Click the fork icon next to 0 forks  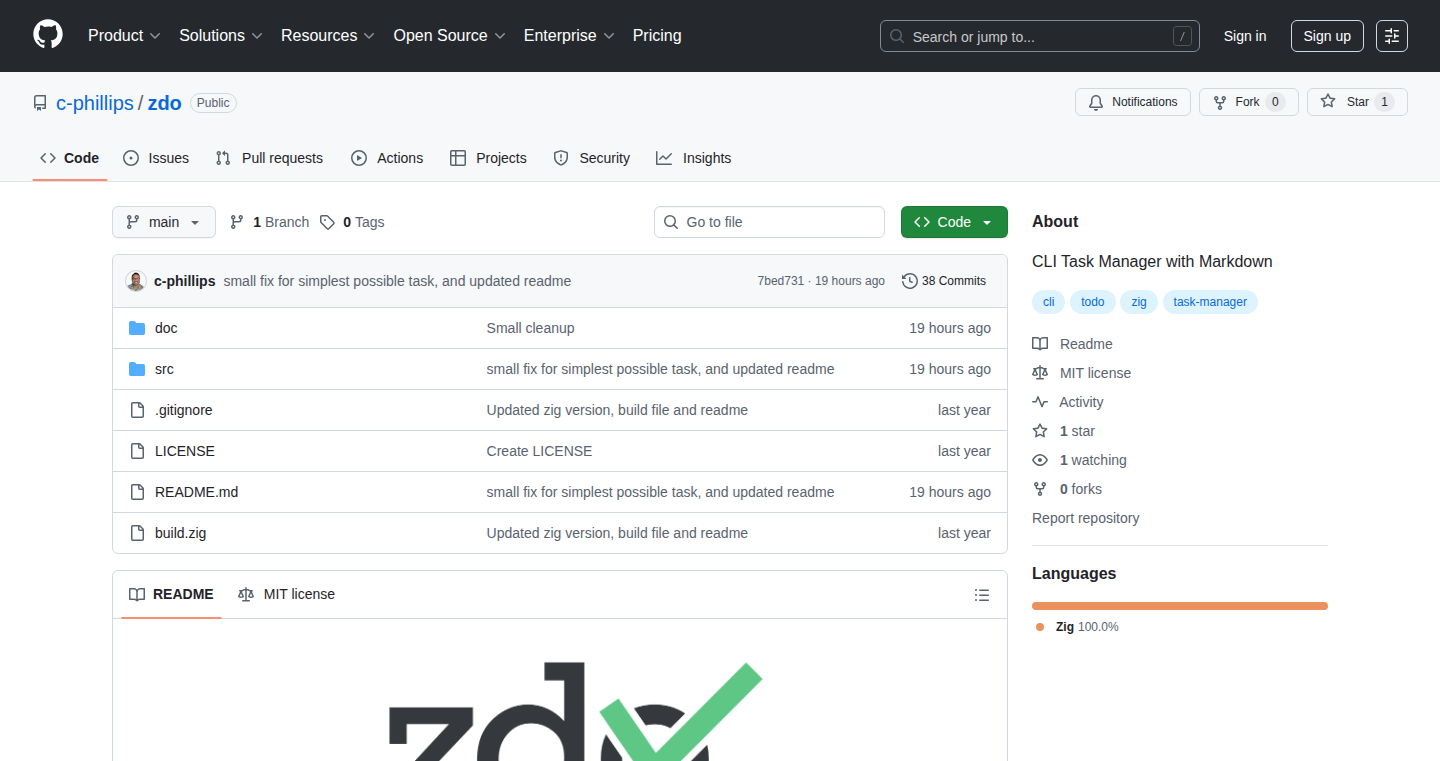pos(1040,489)
